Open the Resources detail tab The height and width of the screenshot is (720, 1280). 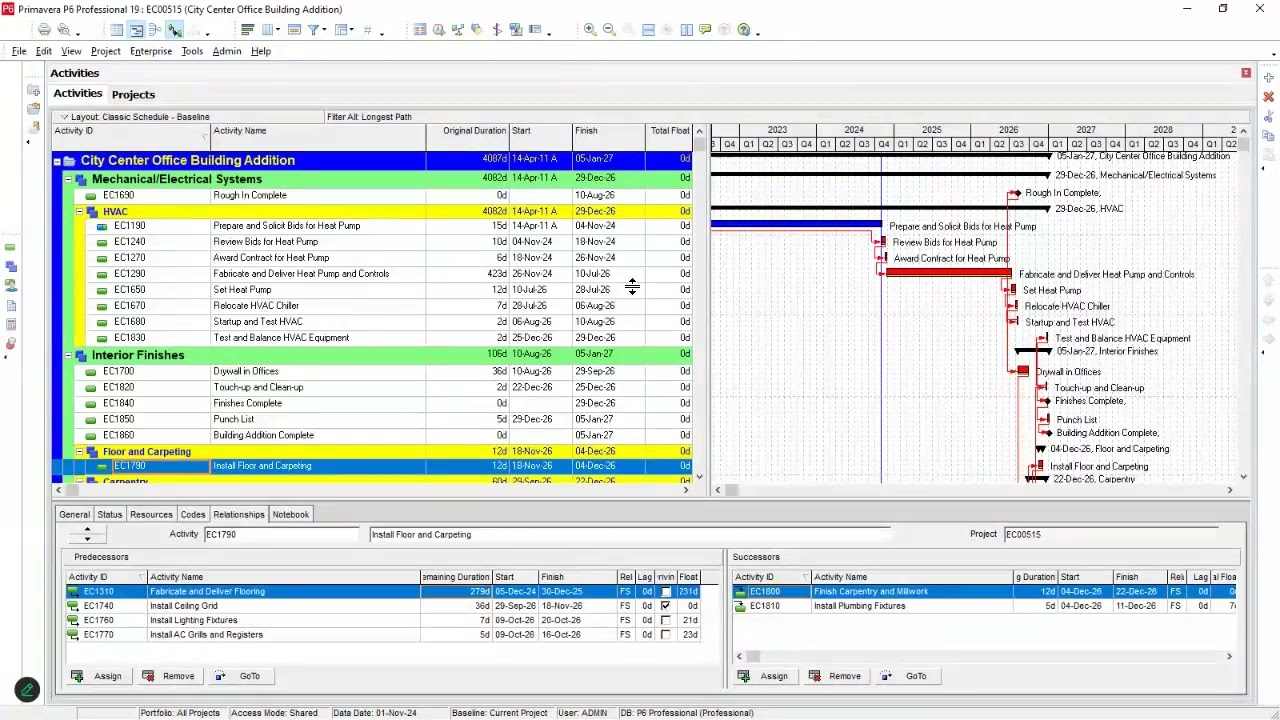click(x=151, y=515)
